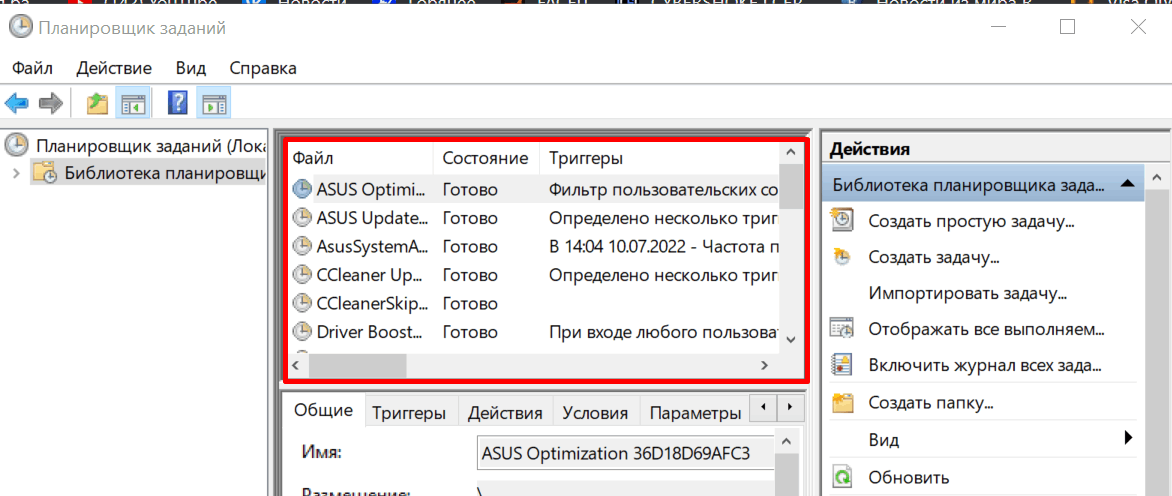Click the Создать простую задачу icon
This screenshot has height=496, width=1172.
(842, 220)
